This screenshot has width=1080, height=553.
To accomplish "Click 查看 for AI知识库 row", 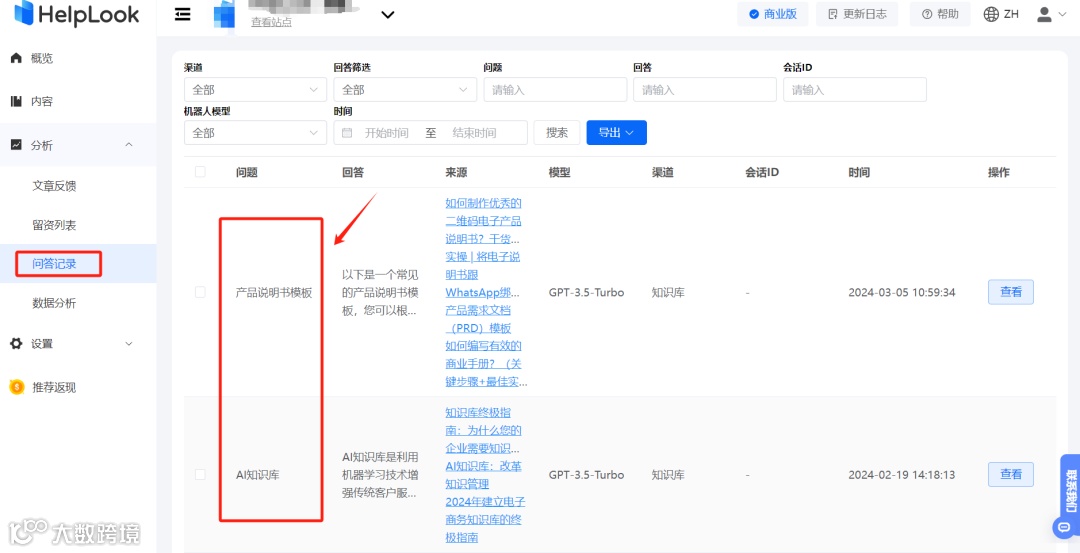I will [1011, 474].
